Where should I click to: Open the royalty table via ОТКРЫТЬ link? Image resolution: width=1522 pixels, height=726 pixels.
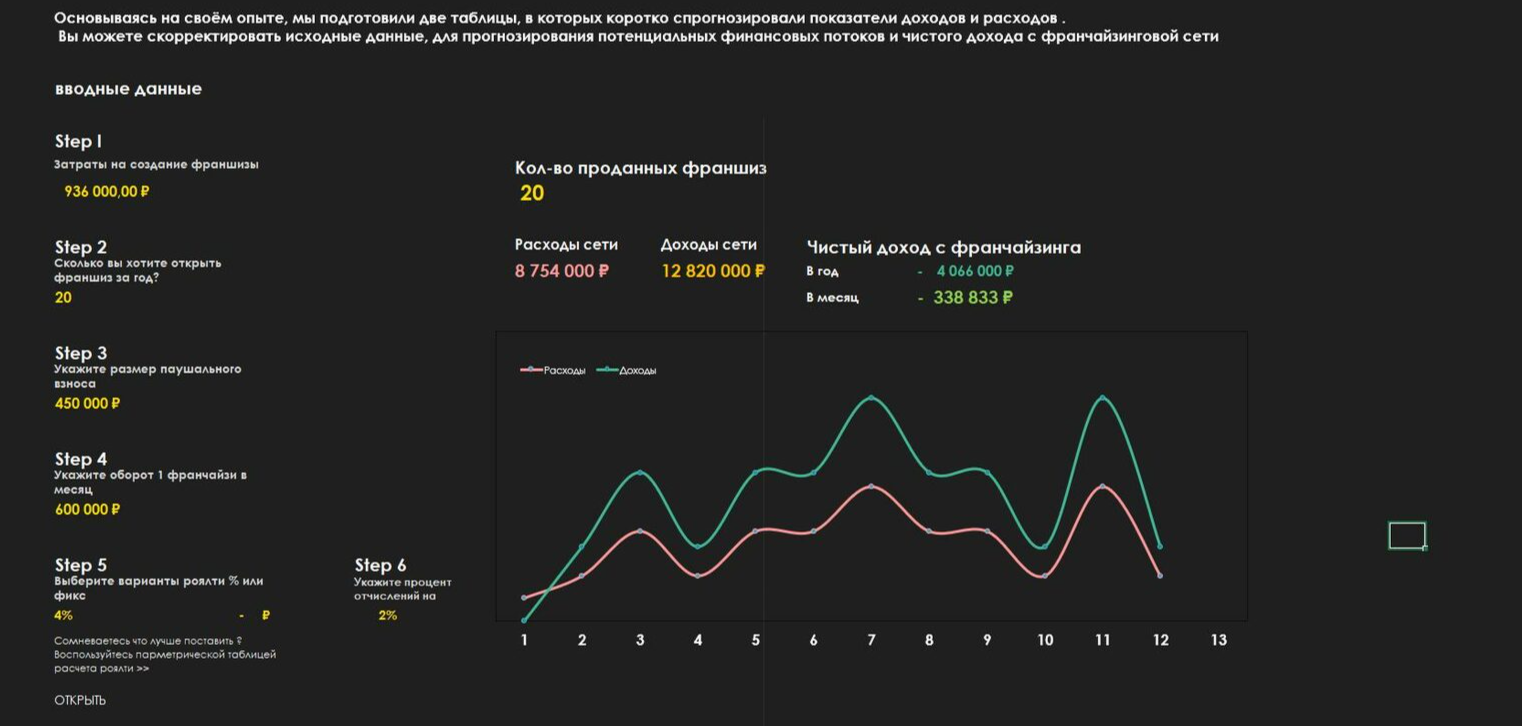pos(80,701)
